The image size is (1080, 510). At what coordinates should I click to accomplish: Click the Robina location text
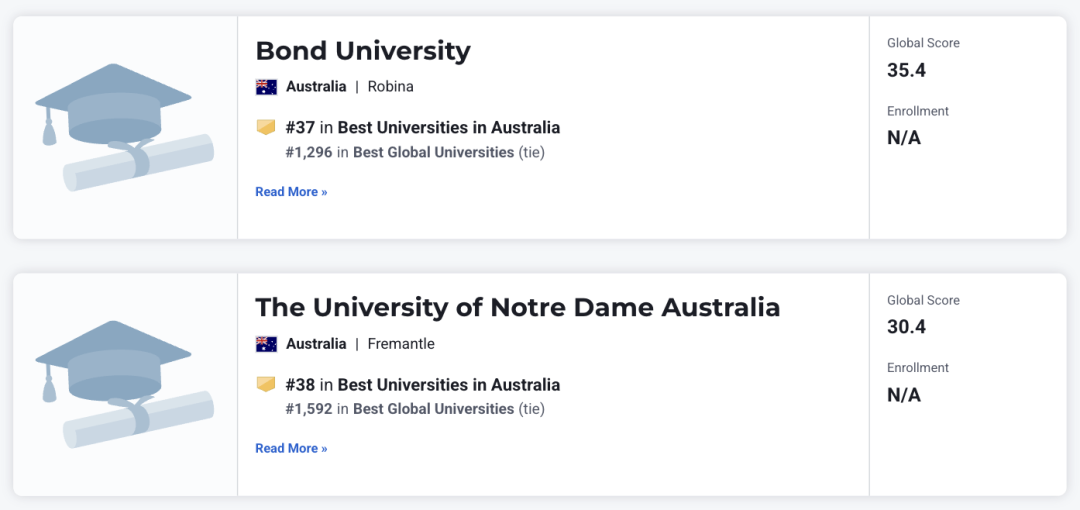point(391,87)
